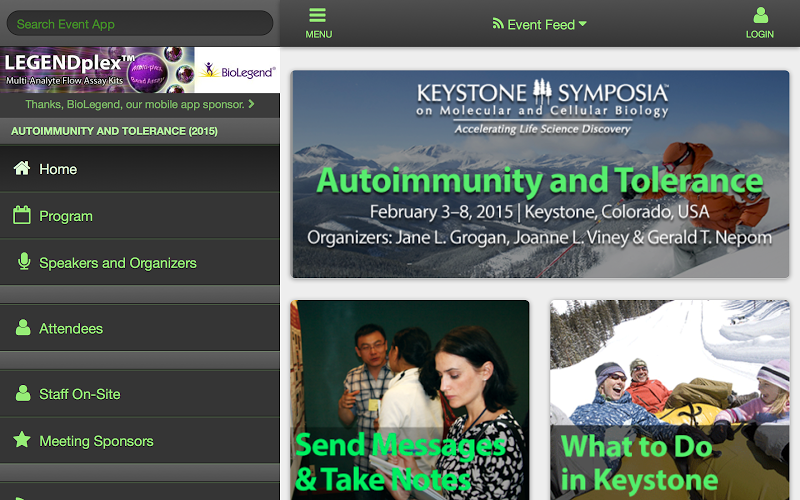Click the Attendees person icon
The height and width of the screenshot is (500, 800).
23,328
